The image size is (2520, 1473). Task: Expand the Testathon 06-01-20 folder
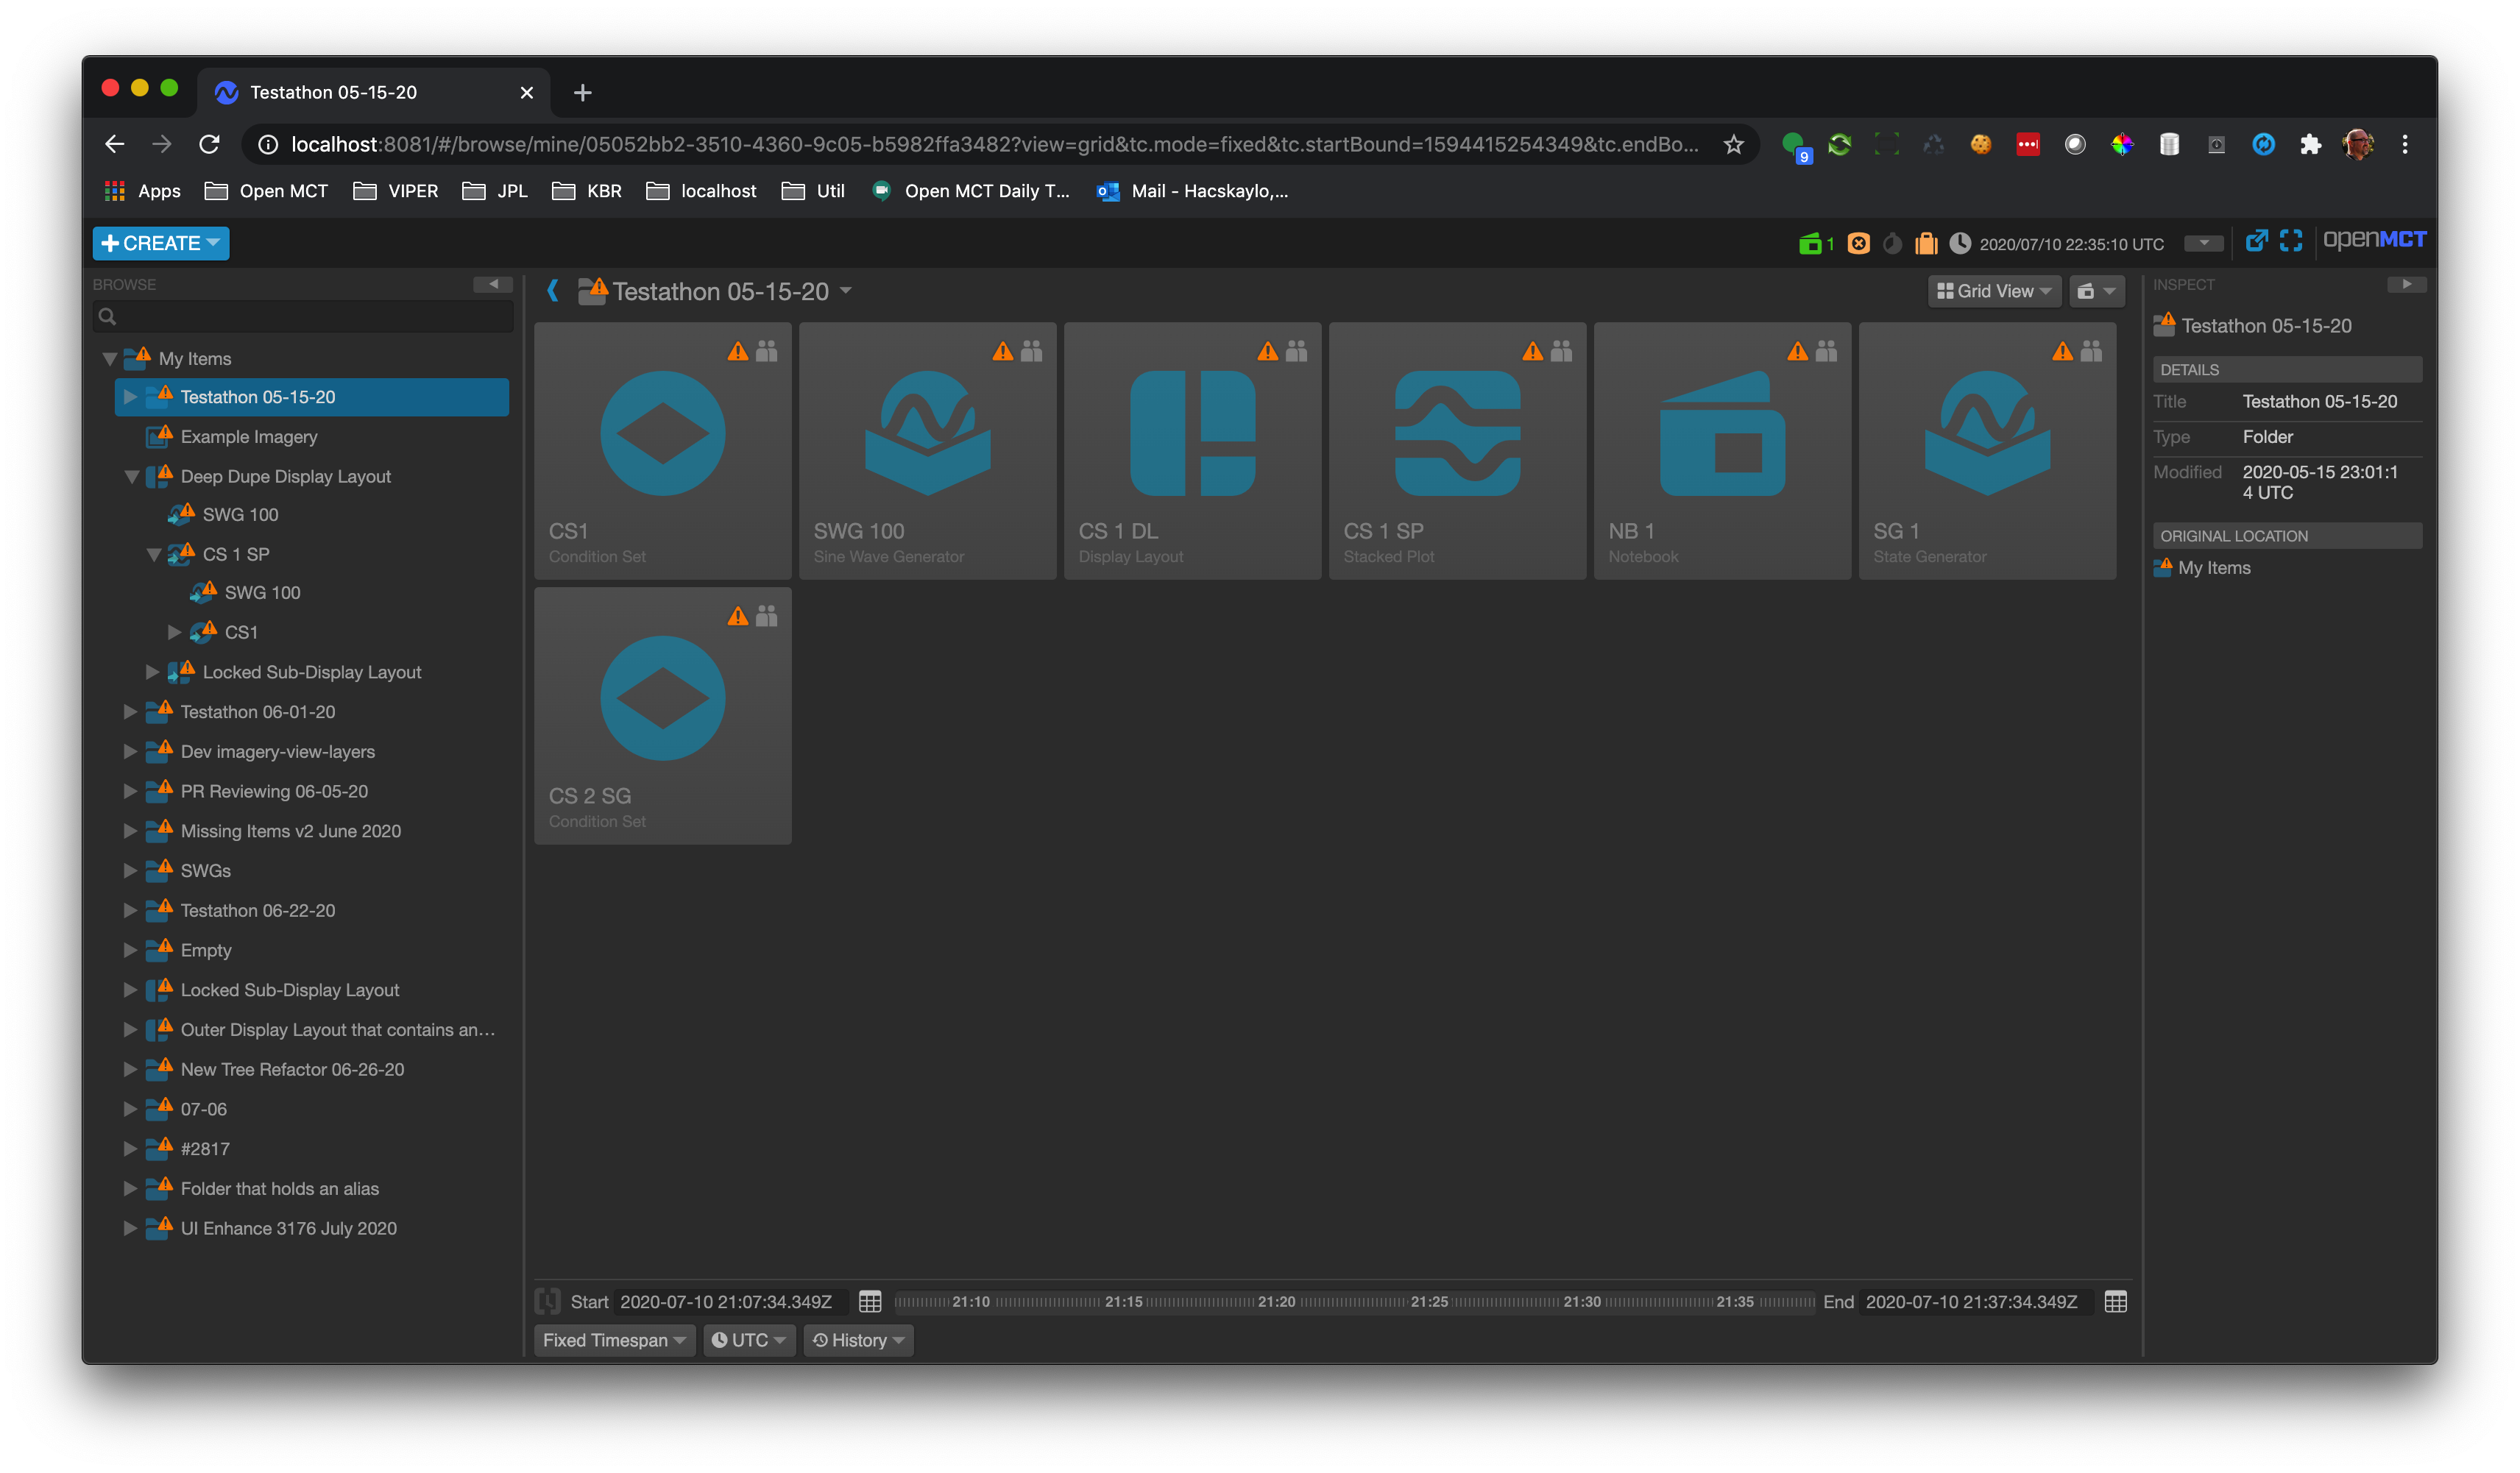(131, 711)
